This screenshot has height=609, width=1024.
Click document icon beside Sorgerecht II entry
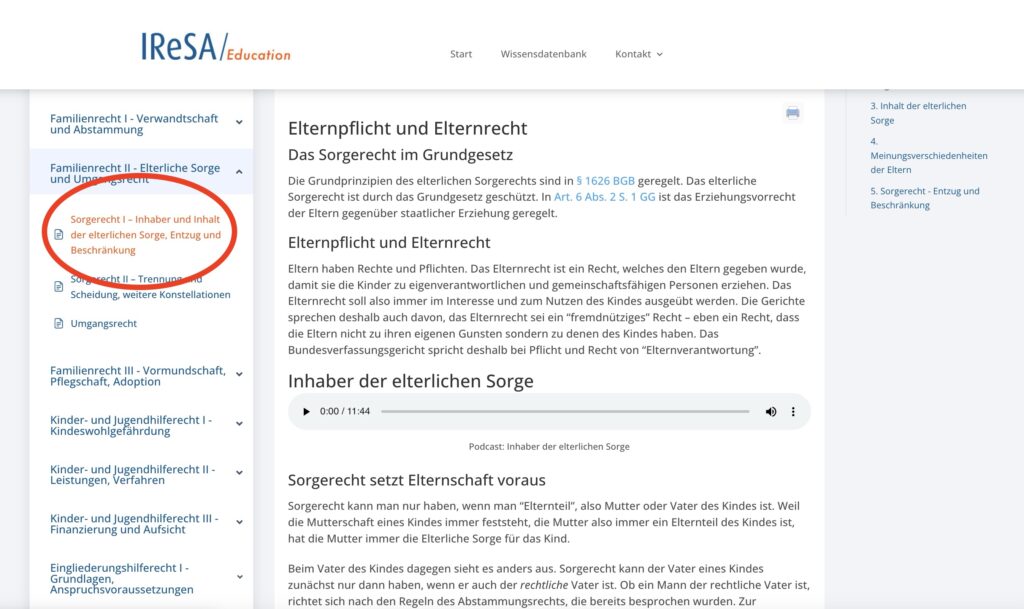tap(58, 287)
